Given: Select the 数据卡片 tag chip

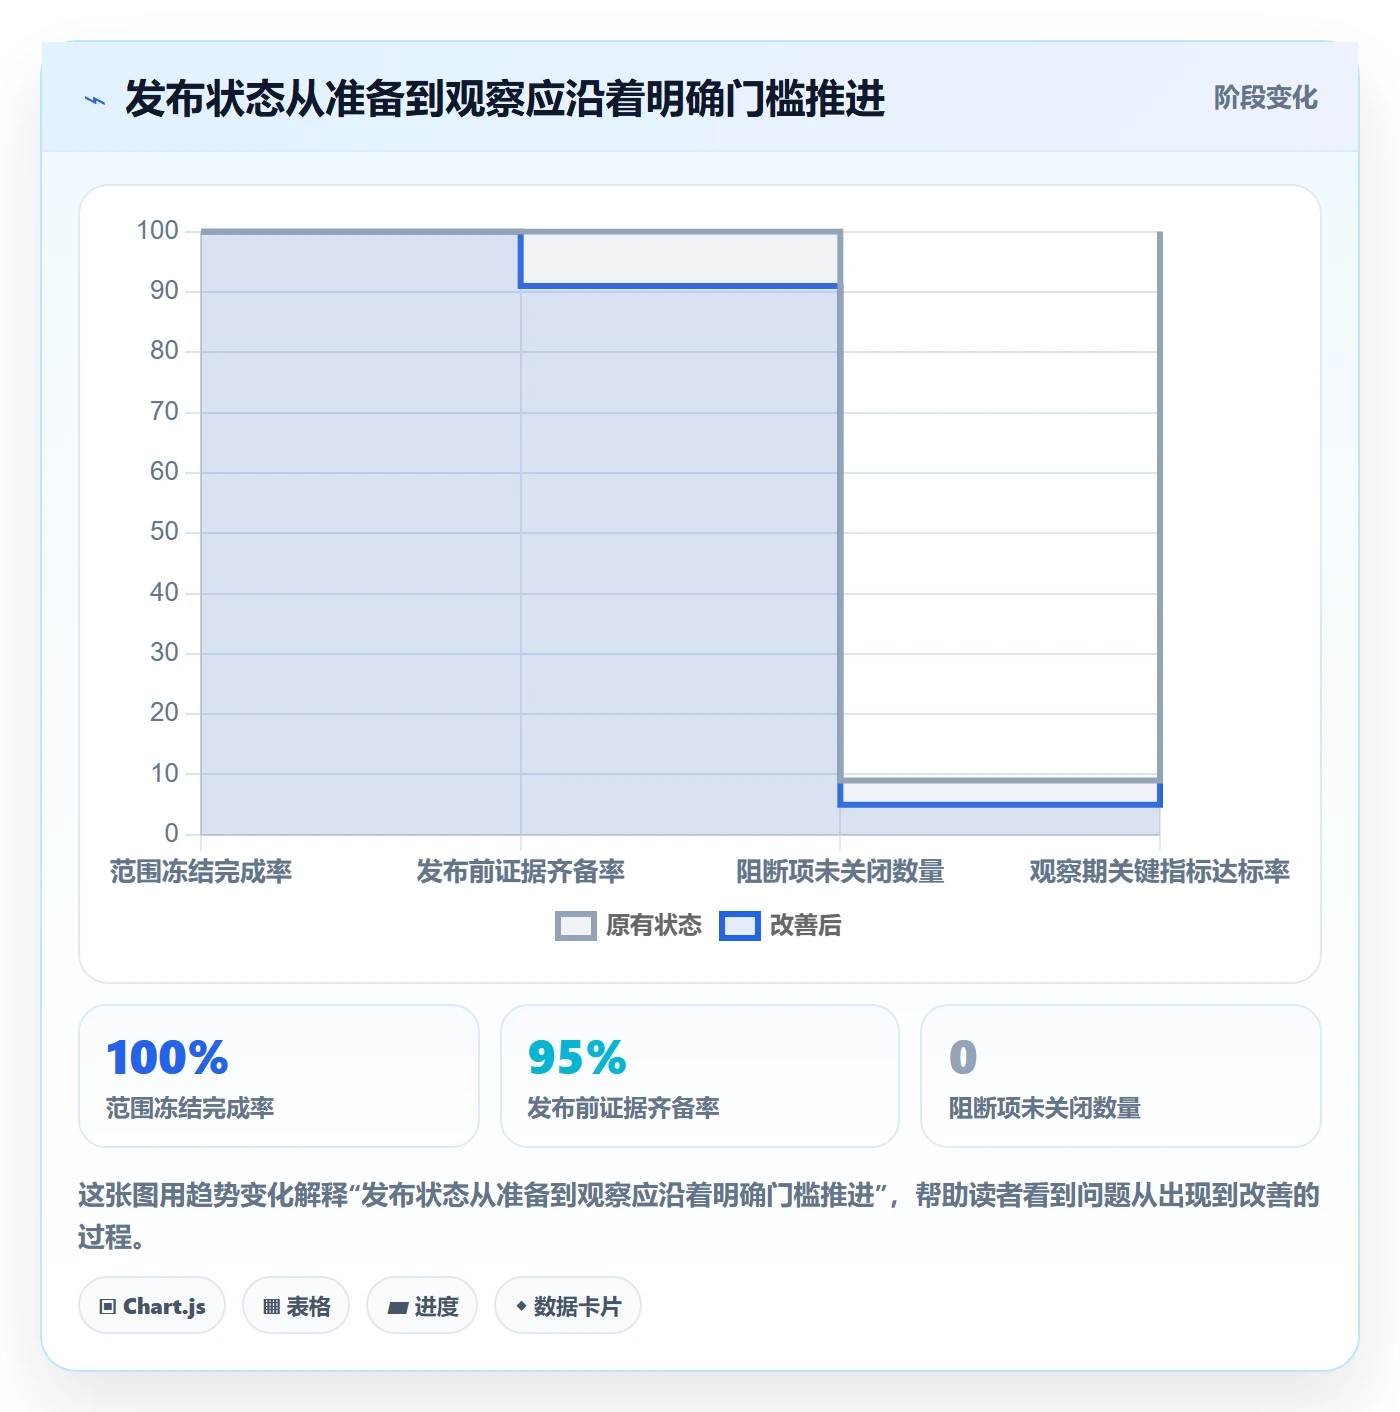Looking at the screenshot, I should click(x=568, y=1306).
